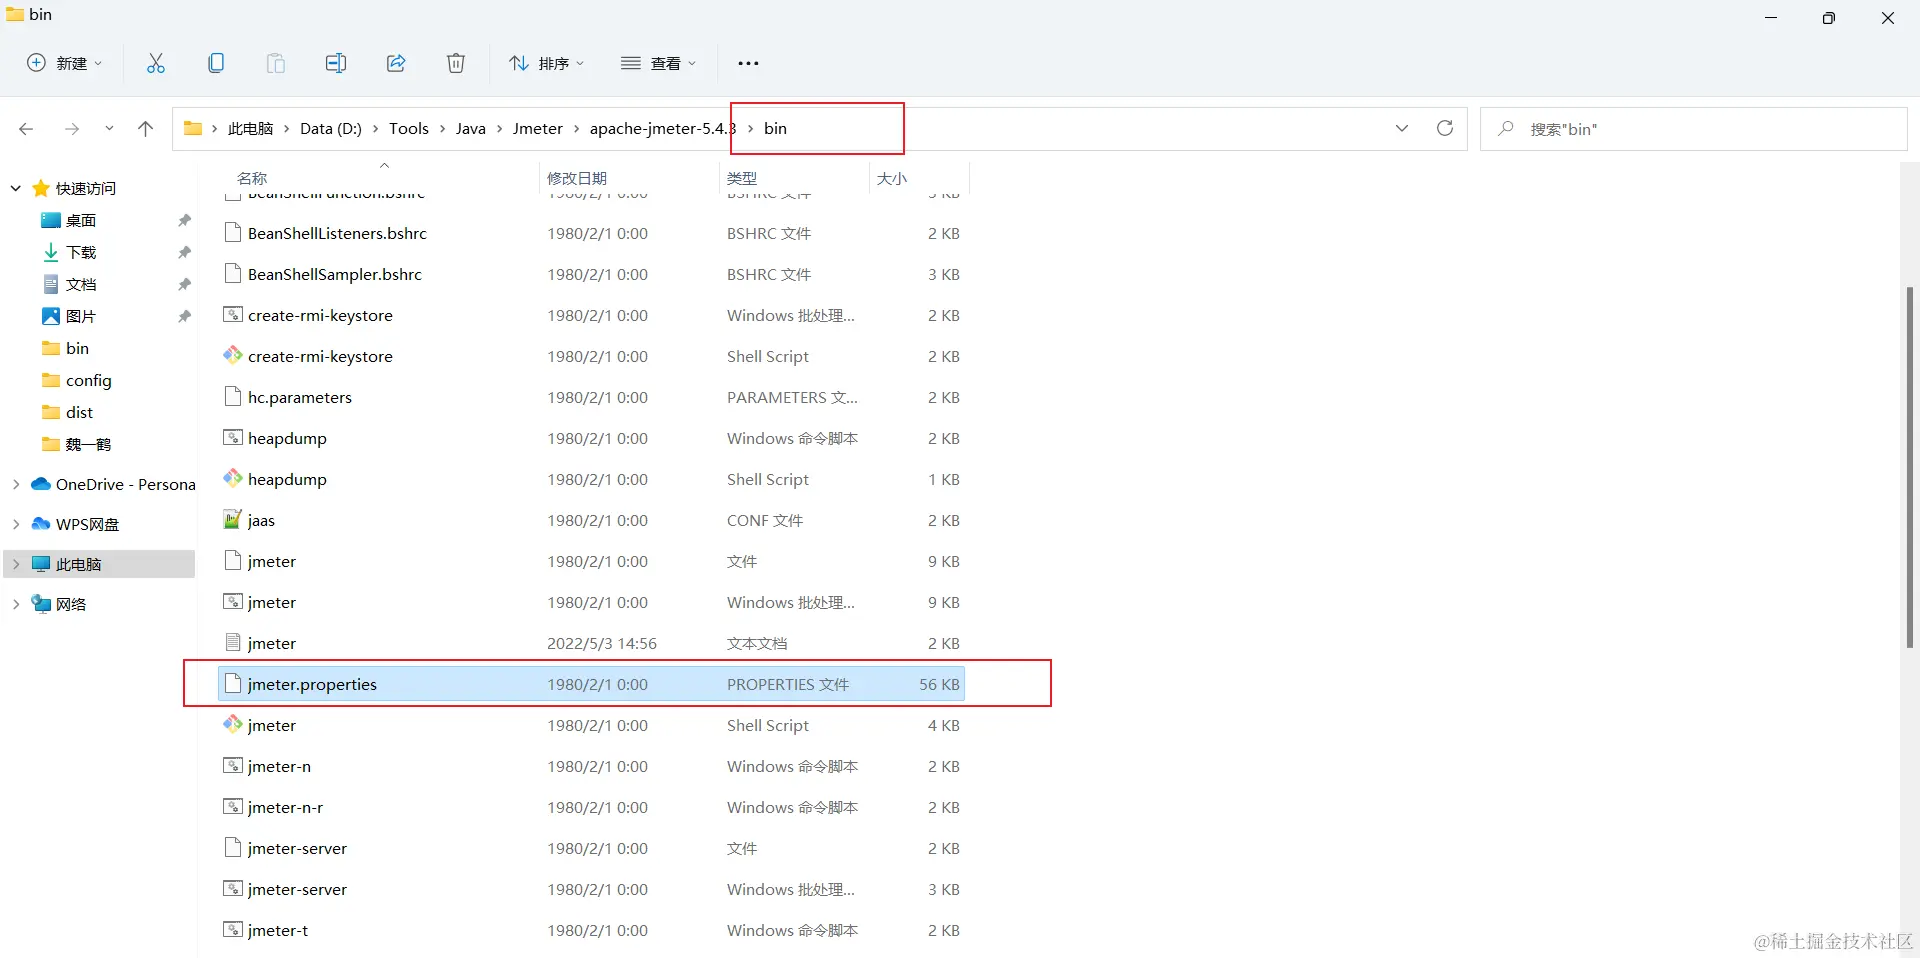Refresh the bin folder view
The width and height of the screenshot is (1920, 958).
coord(1445,128)
